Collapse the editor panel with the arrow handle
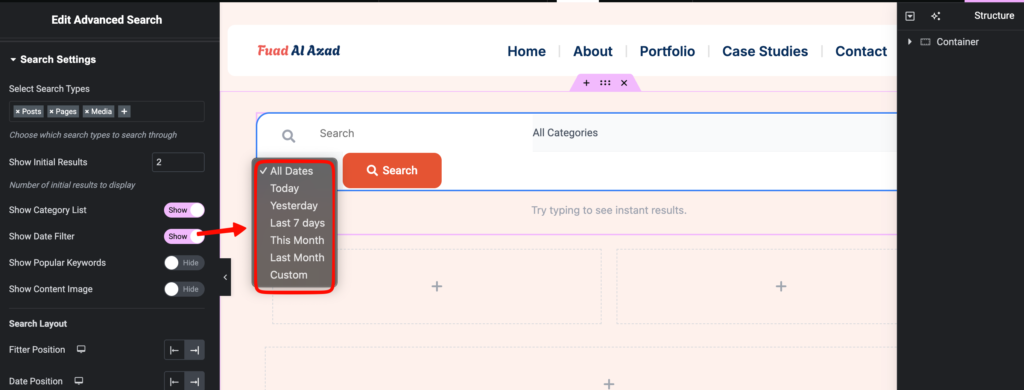Image resolution: width=1024 pixels, height=390 pixels. (x=225, y=277)
